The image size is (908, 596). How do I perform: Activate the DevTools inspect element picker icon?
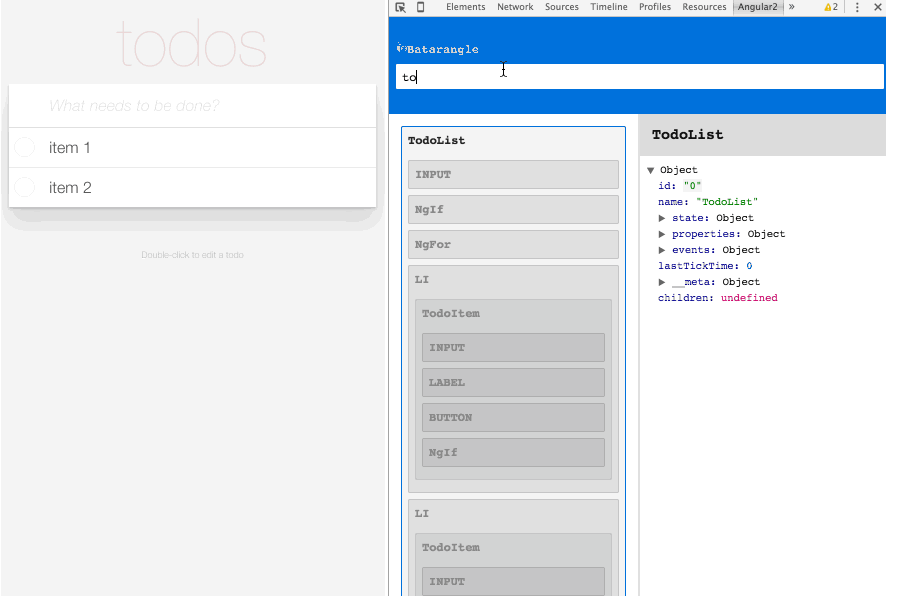click(400, 7)
